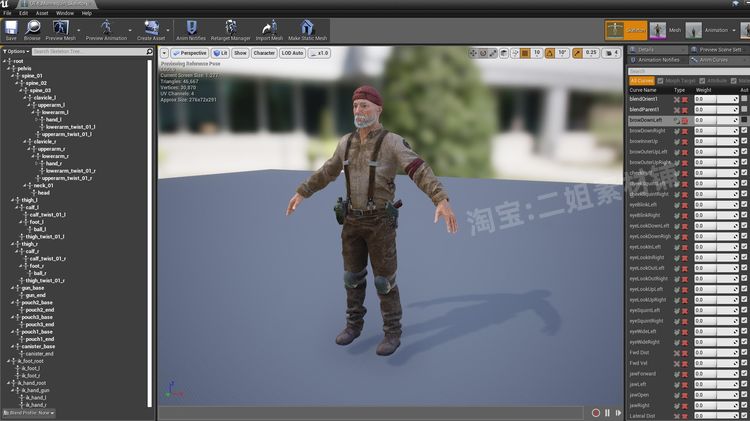Switch to Skeleton editing mode

click(626, 30)
